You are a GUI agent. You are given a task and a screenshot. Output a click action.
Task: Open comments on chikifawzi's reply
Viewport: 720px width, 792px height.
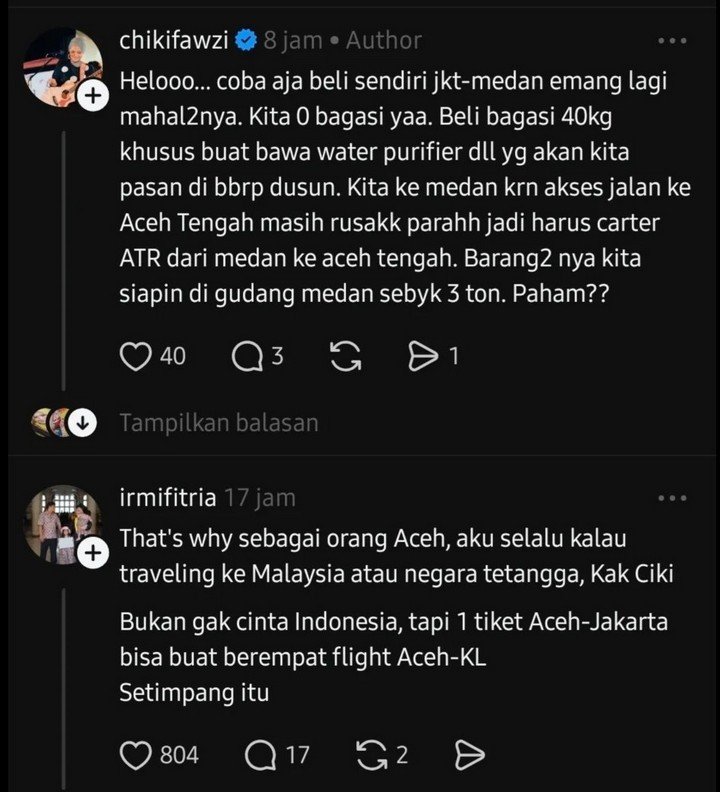[x=246, y=356]
